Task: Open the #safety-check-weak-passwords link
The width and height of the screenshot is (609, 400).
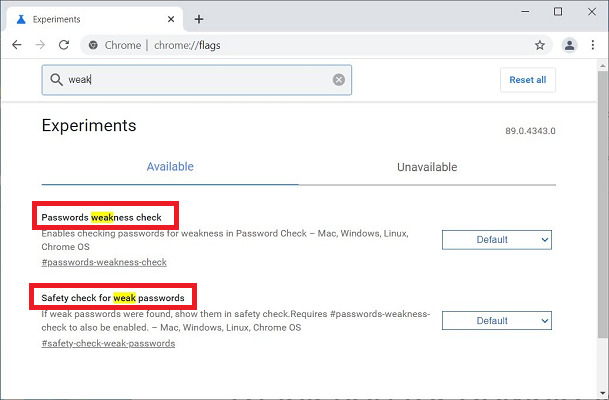Action: click(108, 343)
